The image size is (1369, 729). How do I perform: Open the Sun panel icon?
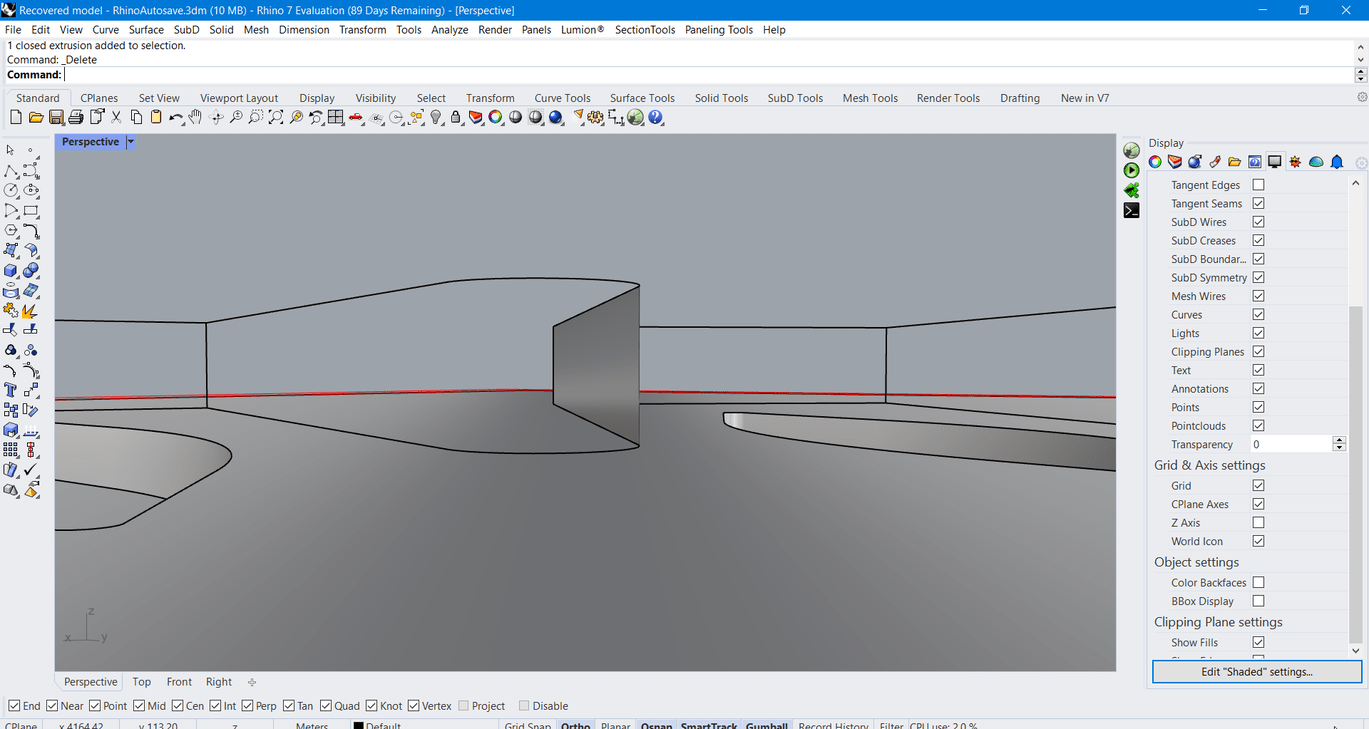1295,162
